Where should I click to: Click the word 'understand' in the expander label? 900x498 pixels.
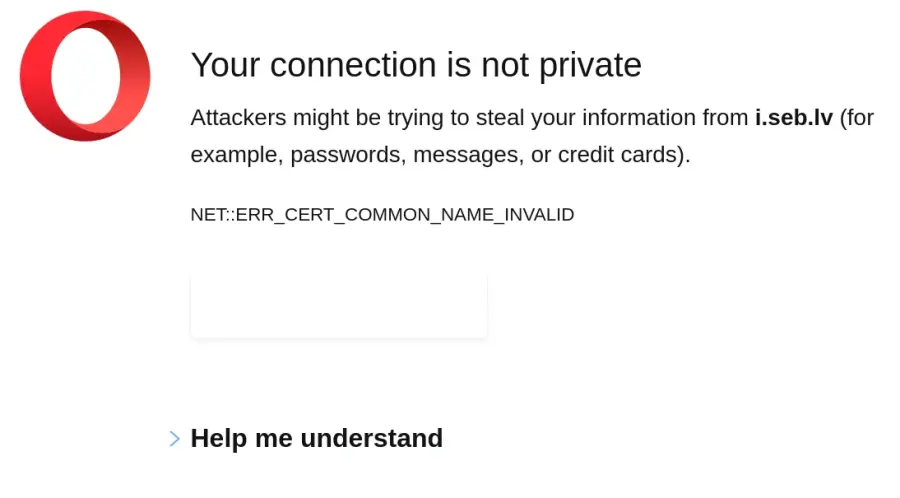tap(371, 438)
